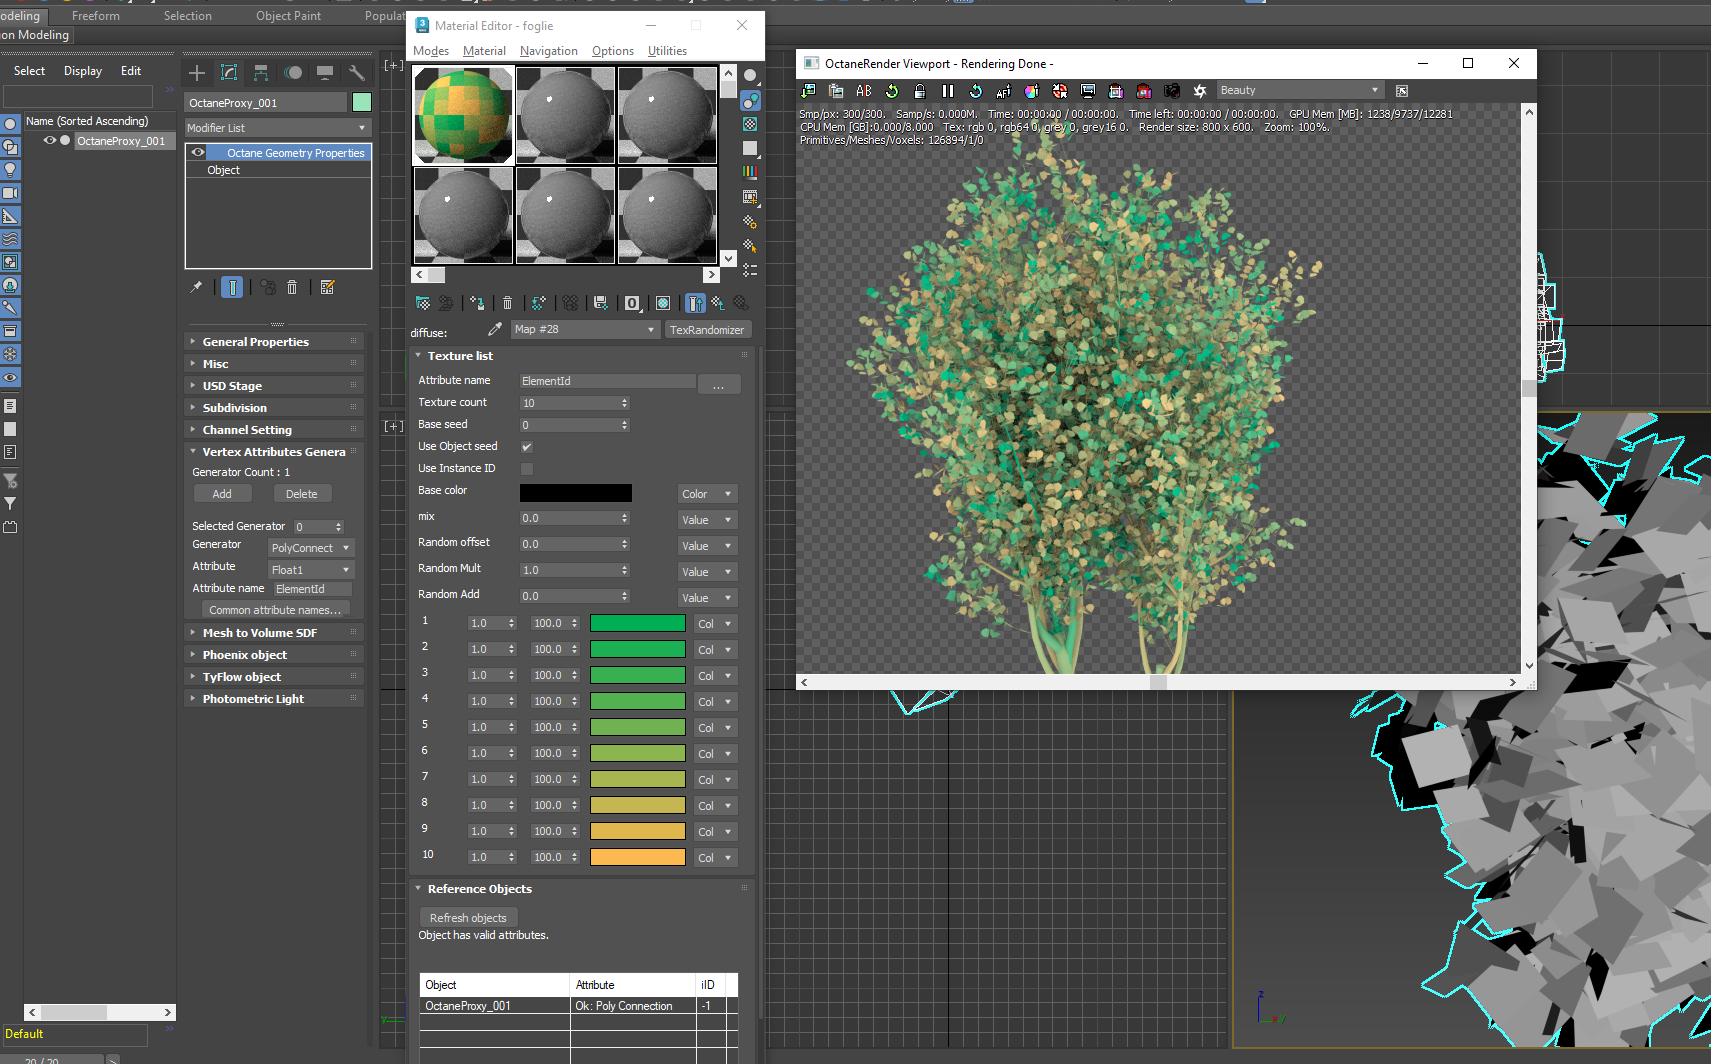Viewport: 1711px width, 1064px height.
Task: Pause rendering in the Octane viewport
Action: click(948, 91)
